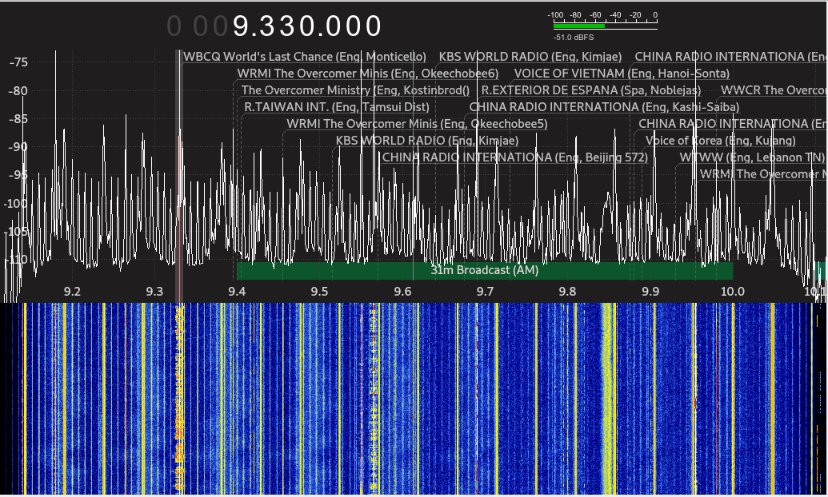The width and height of the screenshot is (828, 497).
Task: Select R.EXTERIOR DE ESPANA (Spa, Noblejas) bookmark
Action: click(x=591, y=90)
